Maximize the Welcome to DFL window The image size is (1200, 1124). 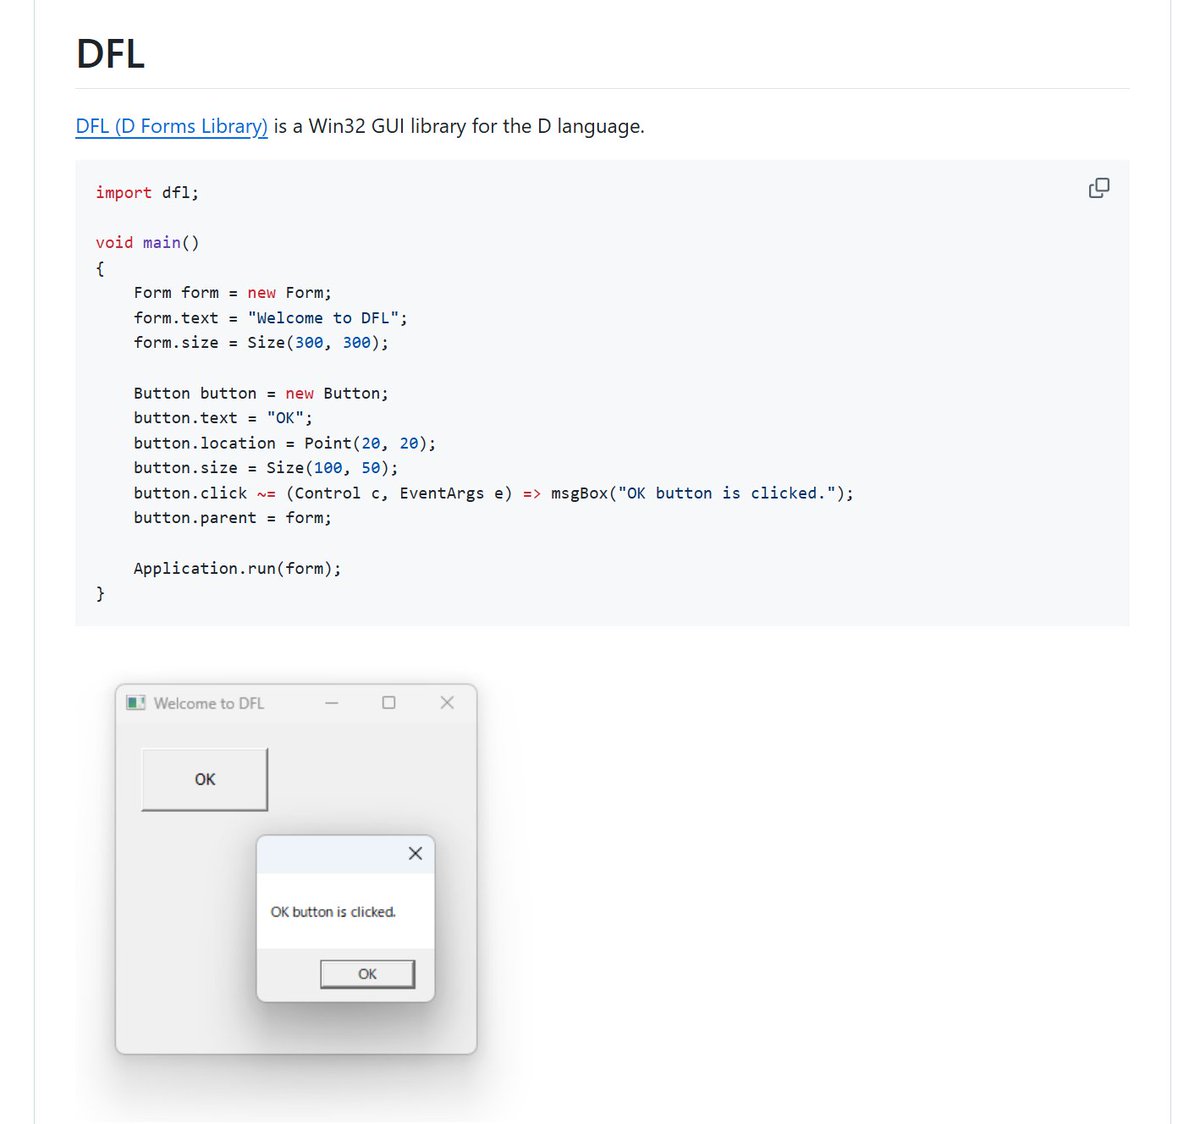coord(389,703)
